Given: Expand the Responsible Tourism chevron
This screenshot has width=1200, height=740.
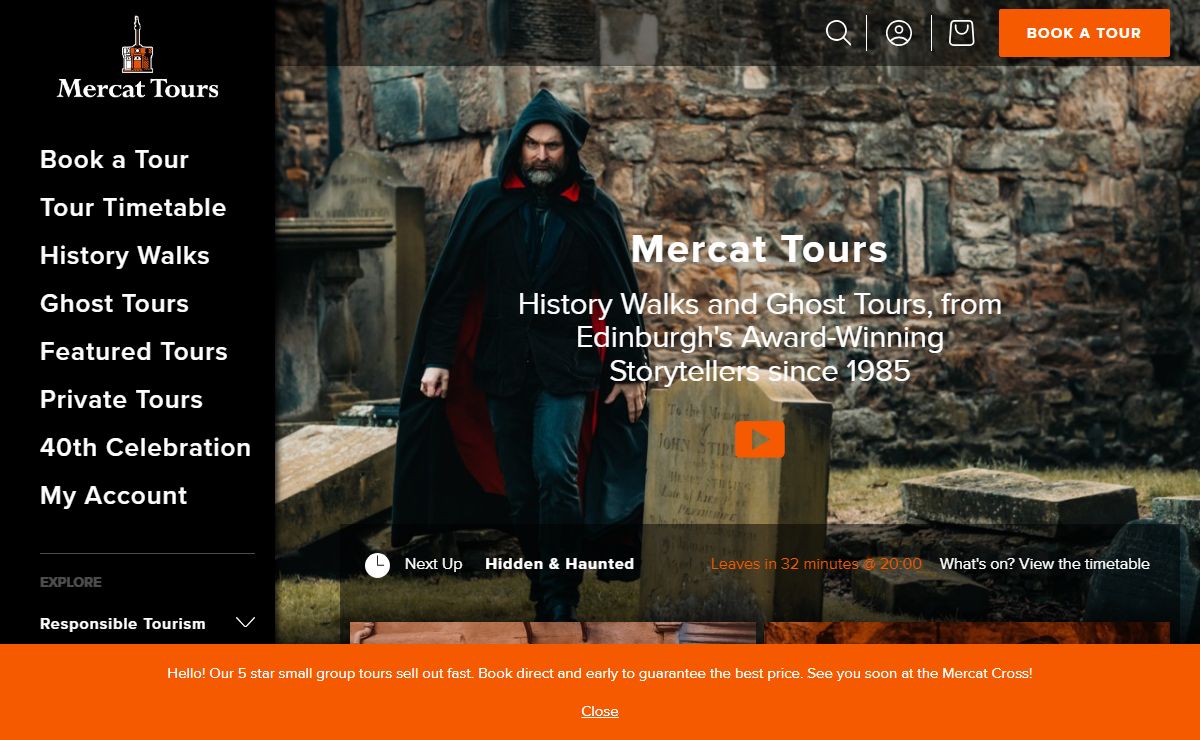Looking at the screenshot, I should 246,623.
